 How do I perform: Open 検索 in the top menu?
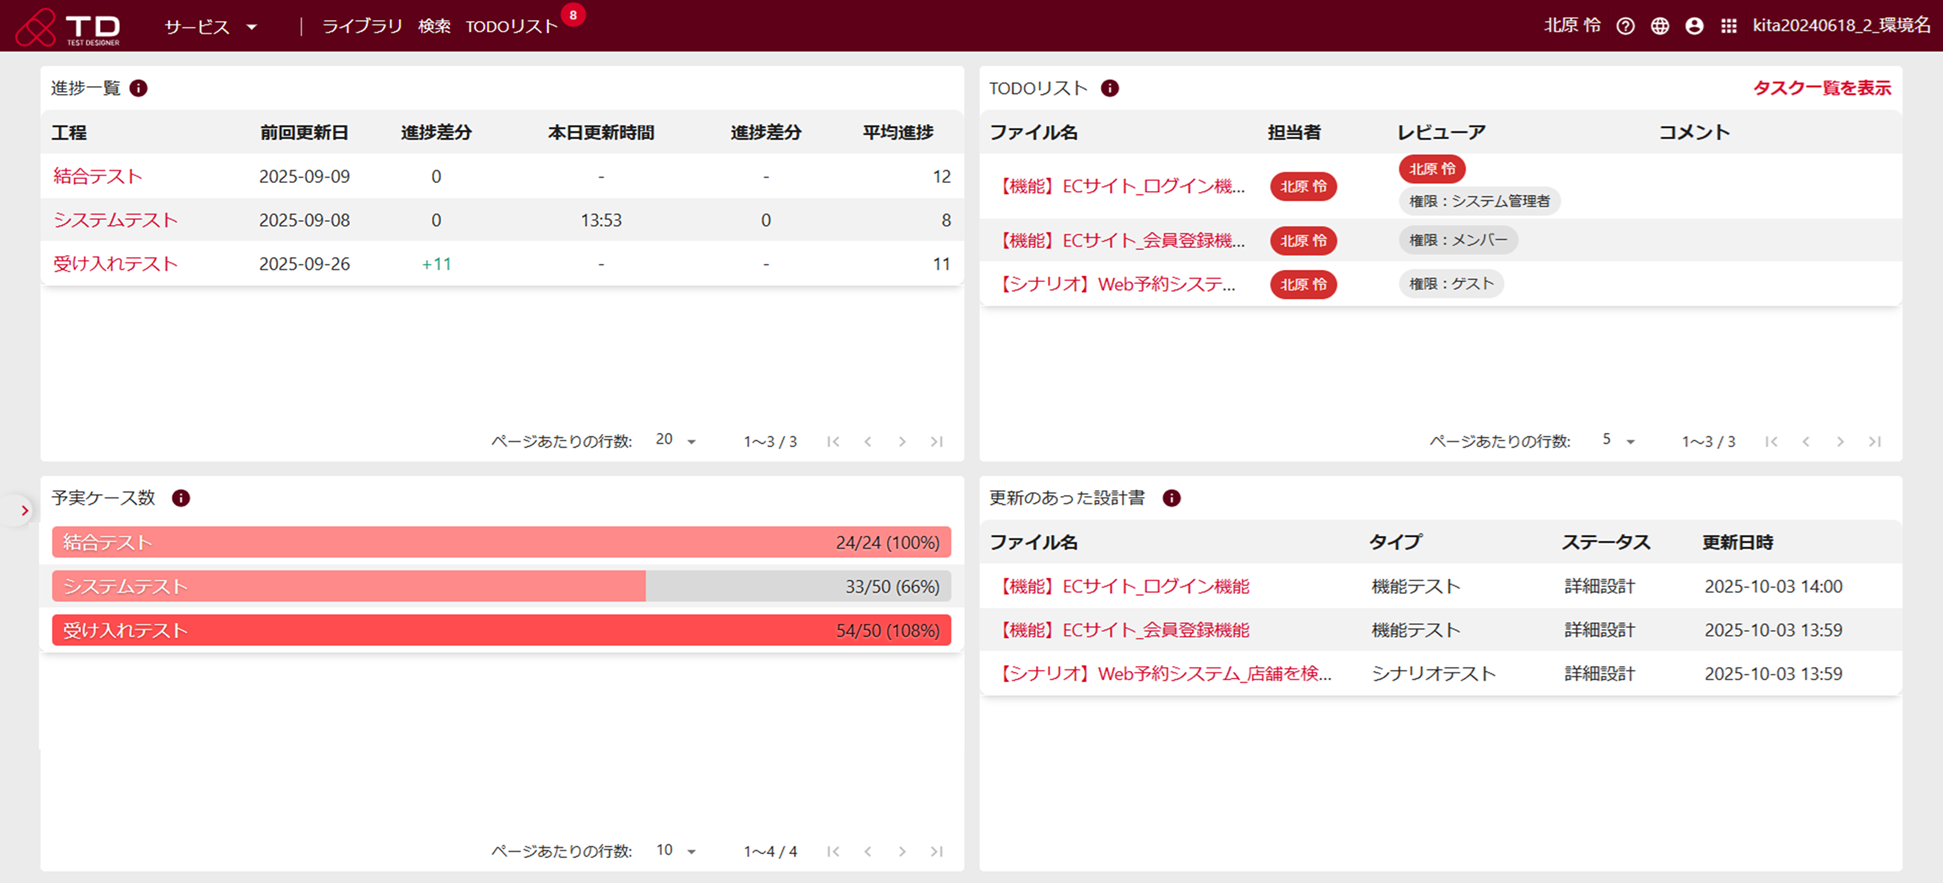[434, 26]
